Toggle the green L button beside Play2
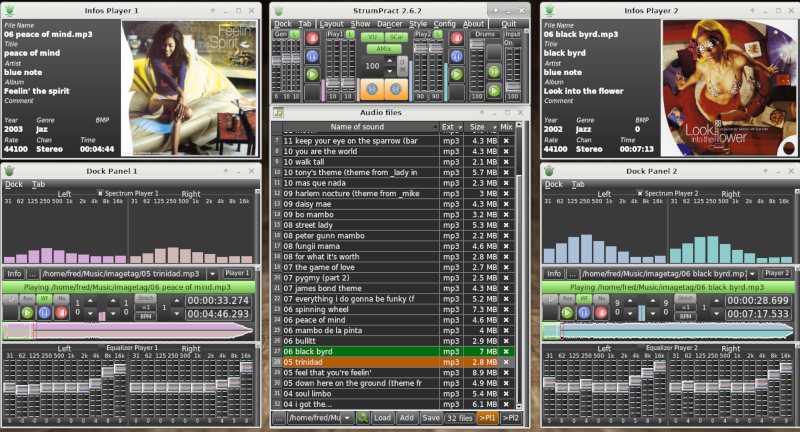 click(x=438, y=34)
